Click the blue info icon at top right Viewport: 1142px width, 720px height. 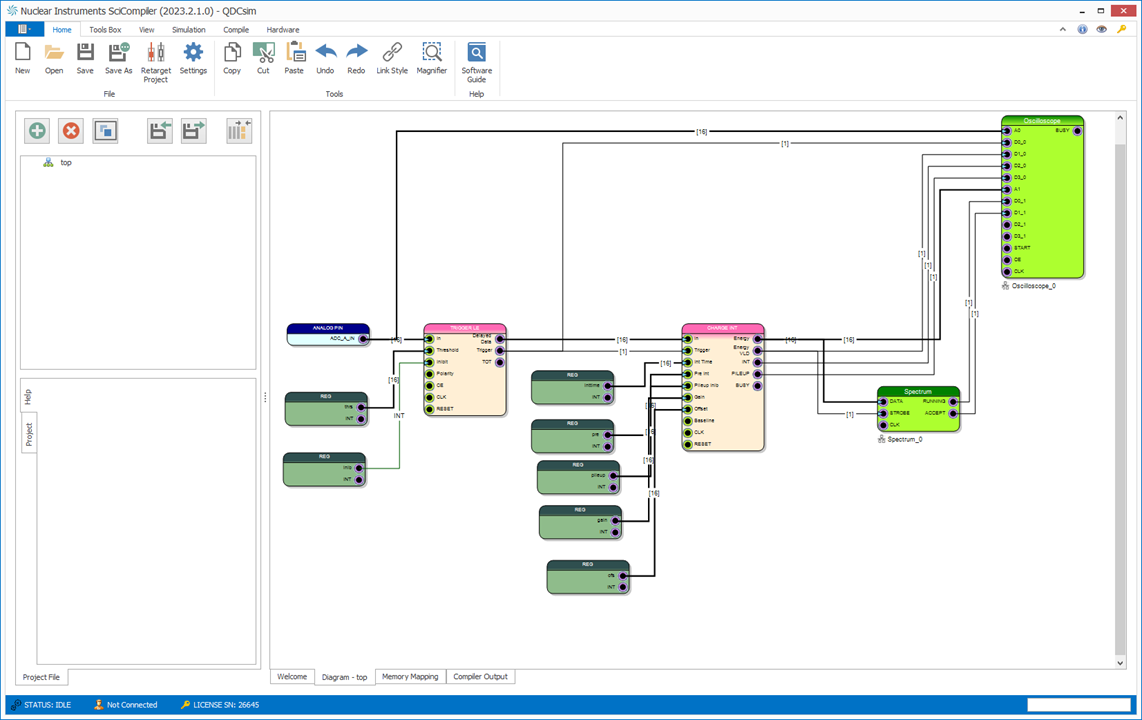pyautogui.click(x=1082, y=30)
